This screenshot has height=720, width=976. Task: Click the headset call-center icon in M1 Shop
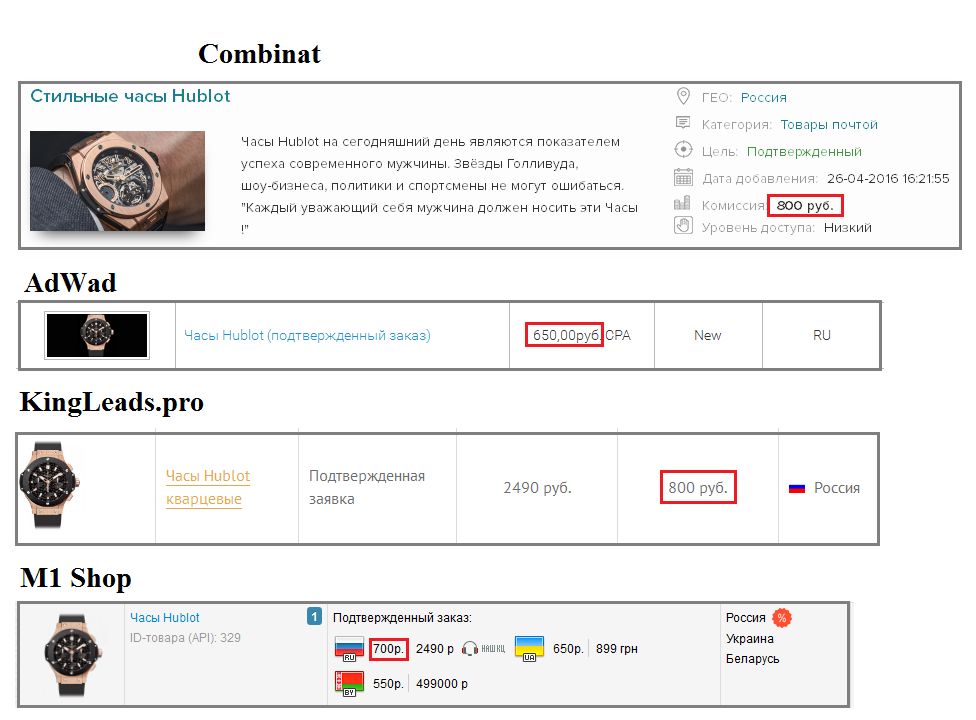point(471,648)
